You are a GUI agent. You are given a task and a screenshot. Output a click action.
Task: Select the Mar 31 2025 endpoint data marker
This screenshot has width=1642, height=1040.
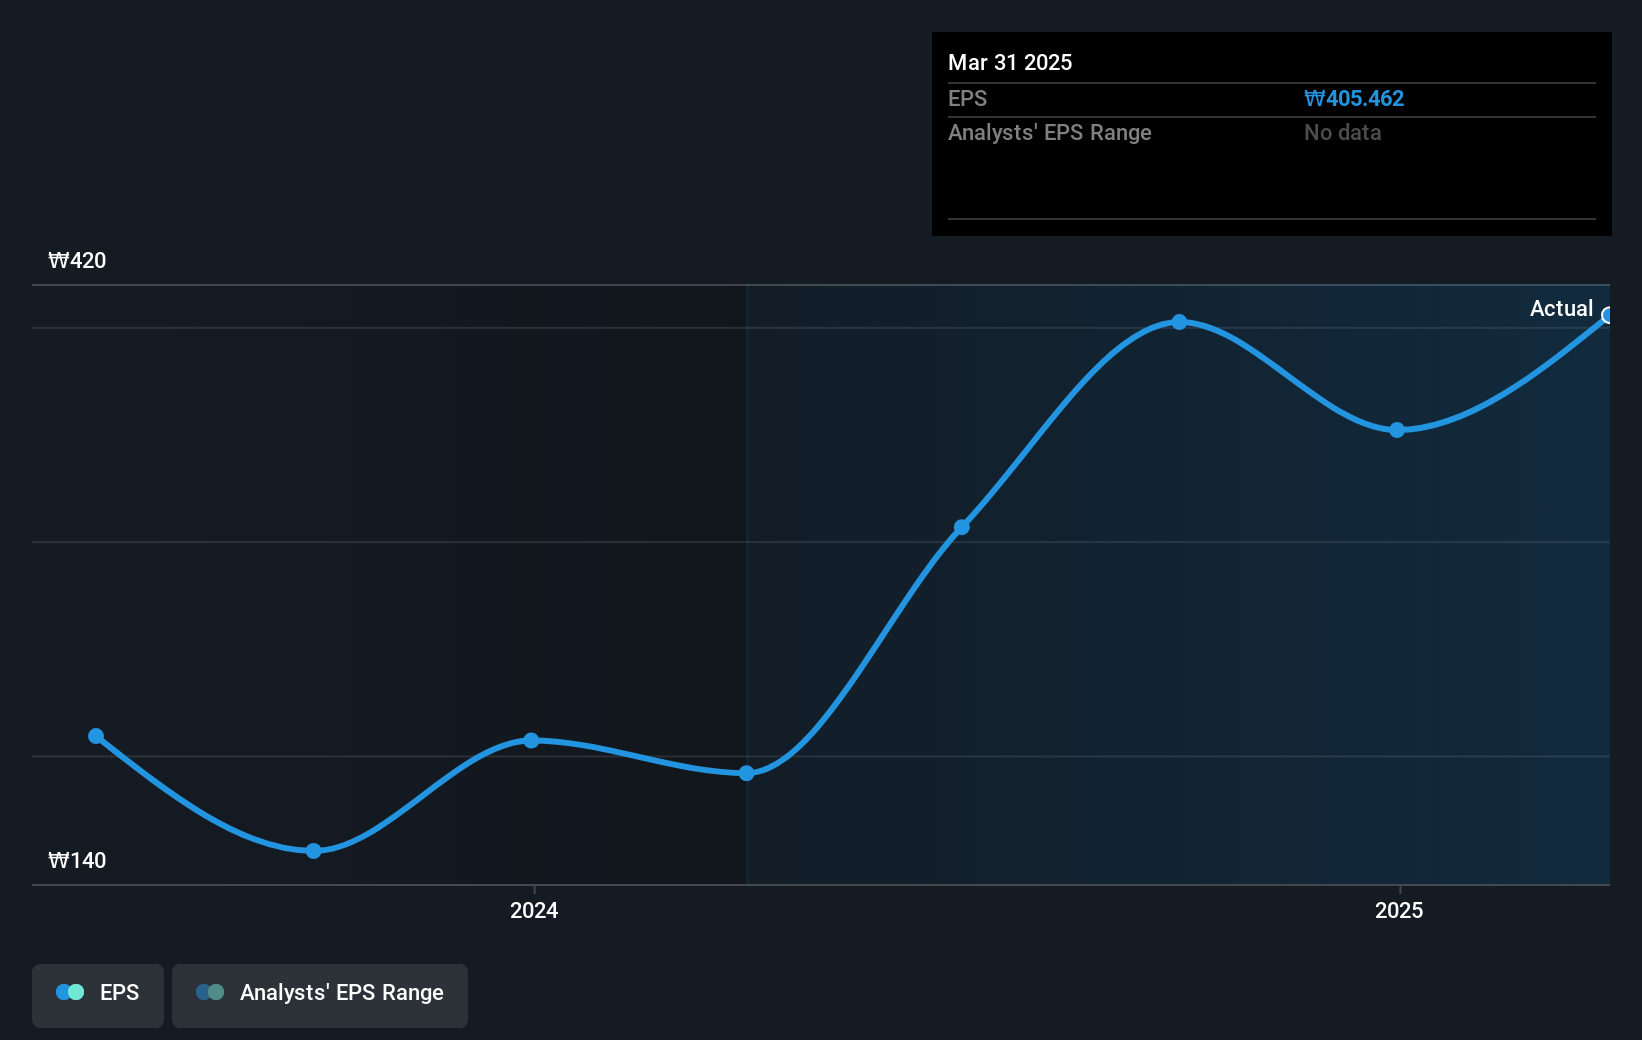click(1608, 316)
